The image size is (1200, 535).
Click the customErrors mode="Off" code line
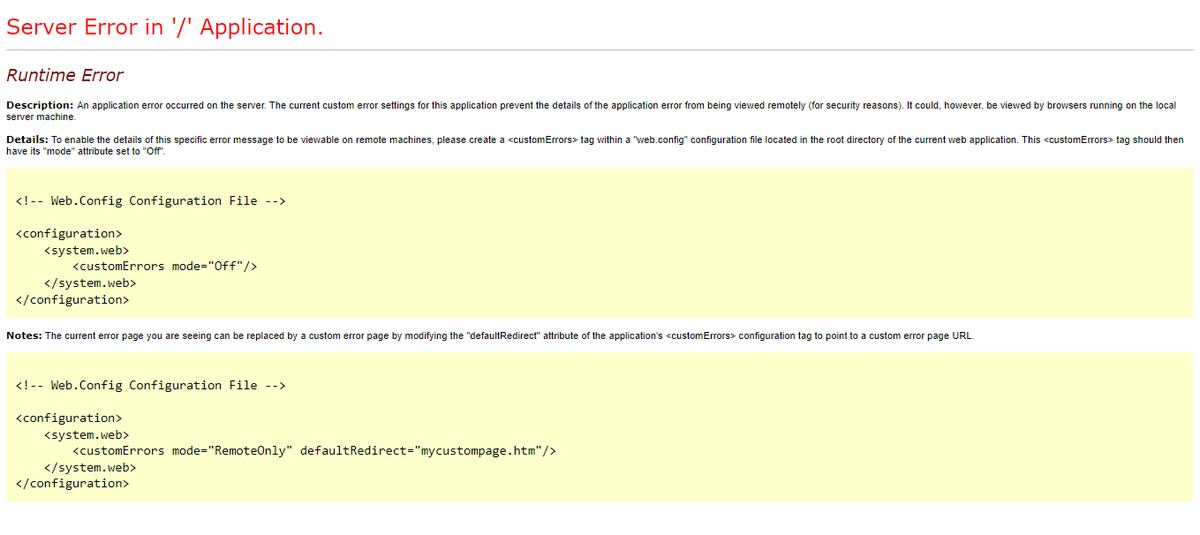(166, 267)
